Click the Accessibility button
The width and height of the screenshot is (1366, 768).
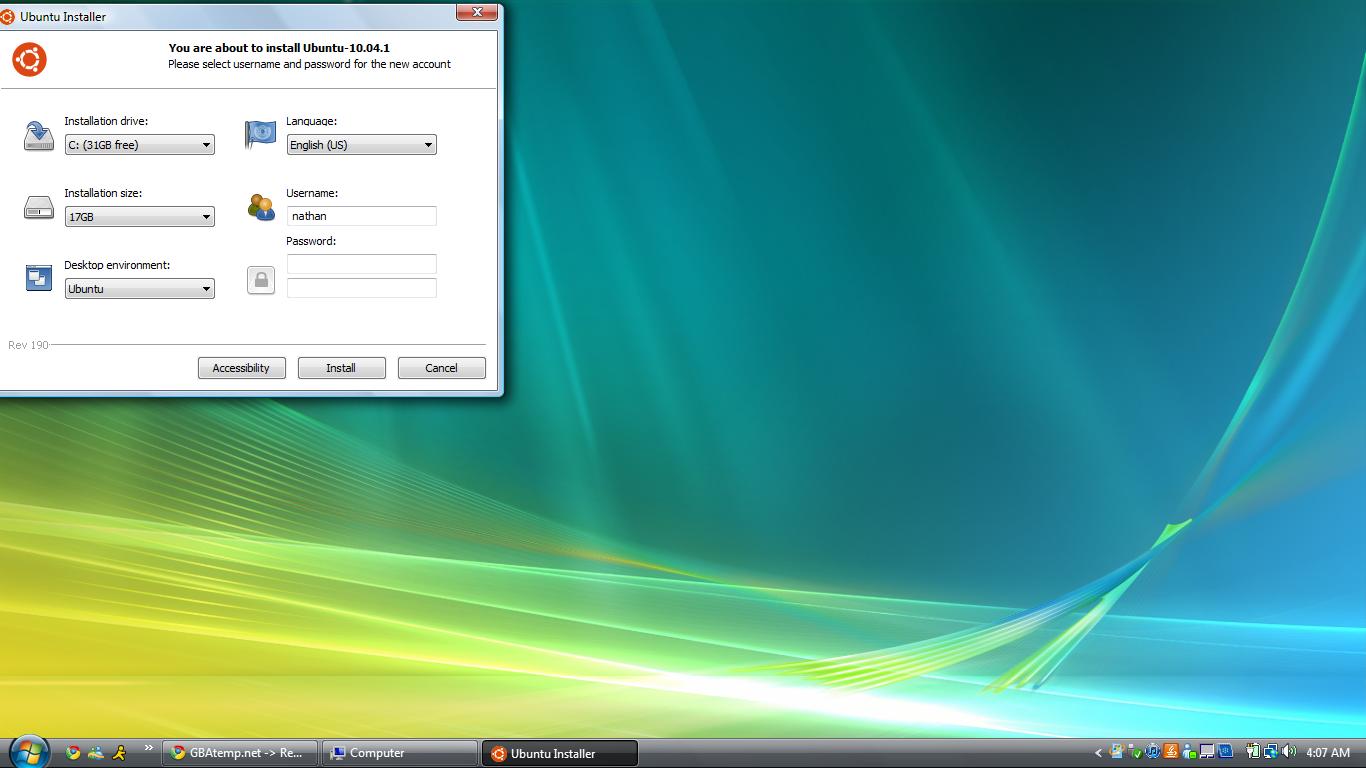pyautogui.click(x=242, y=368)
